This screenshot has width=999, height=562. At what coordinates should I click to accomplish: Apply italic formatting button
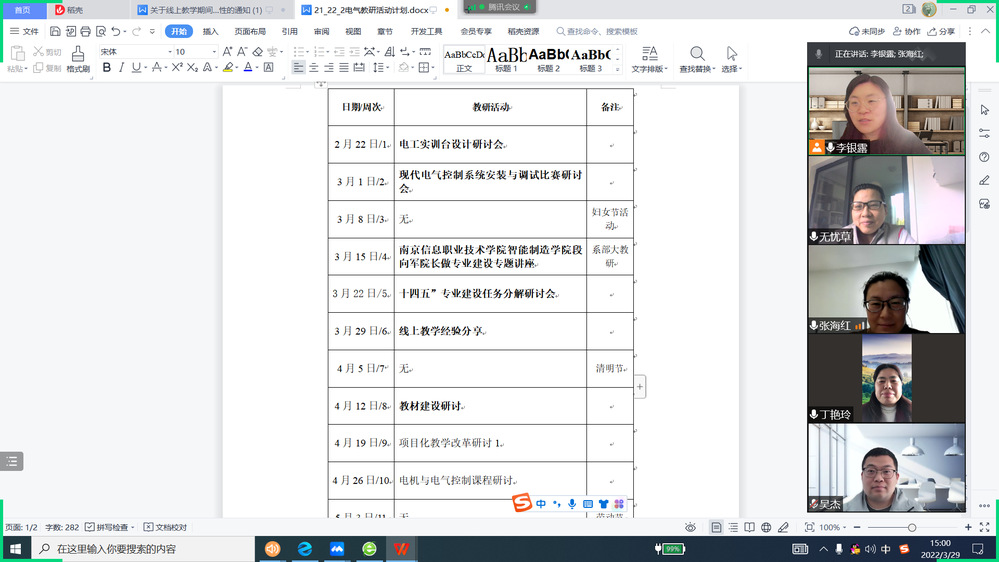click(x=122, y=68)
